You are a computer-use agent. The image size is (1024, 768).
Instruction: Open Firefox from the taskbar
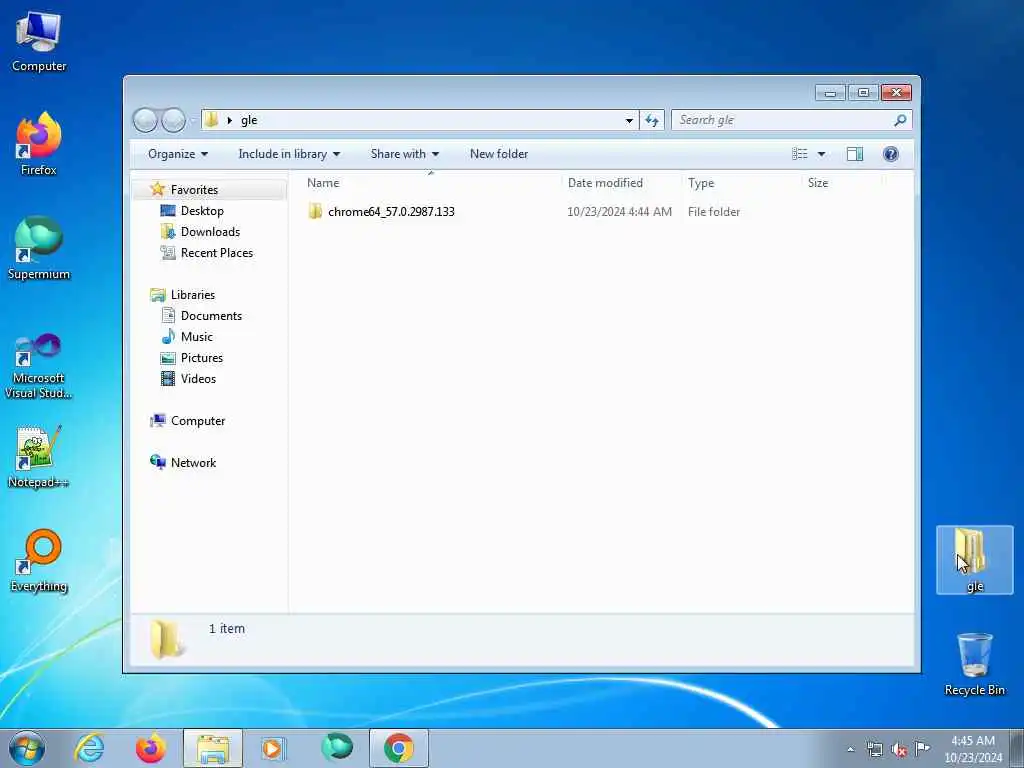point(150,748)
